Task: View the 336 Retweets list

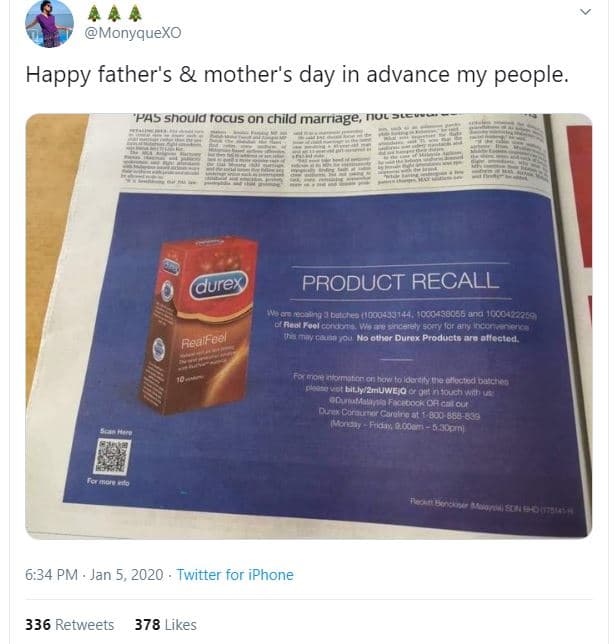Action: point(70,624)
